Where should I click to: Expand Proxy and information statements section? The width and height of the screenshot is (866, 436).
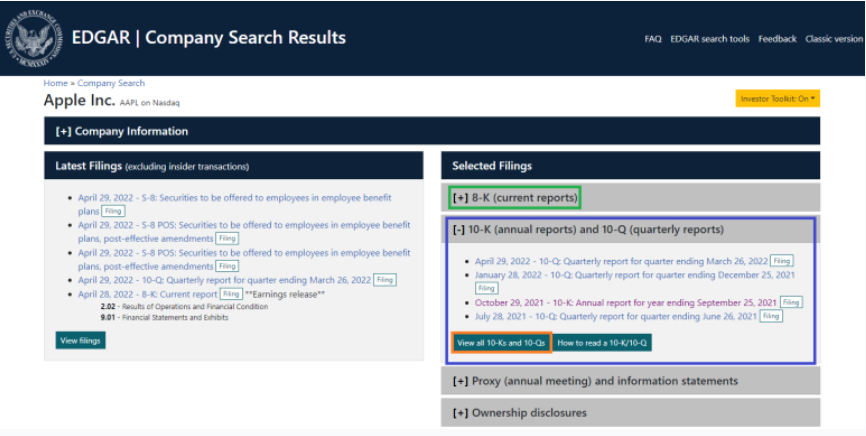pyautogui.click(x=630, y=381)
